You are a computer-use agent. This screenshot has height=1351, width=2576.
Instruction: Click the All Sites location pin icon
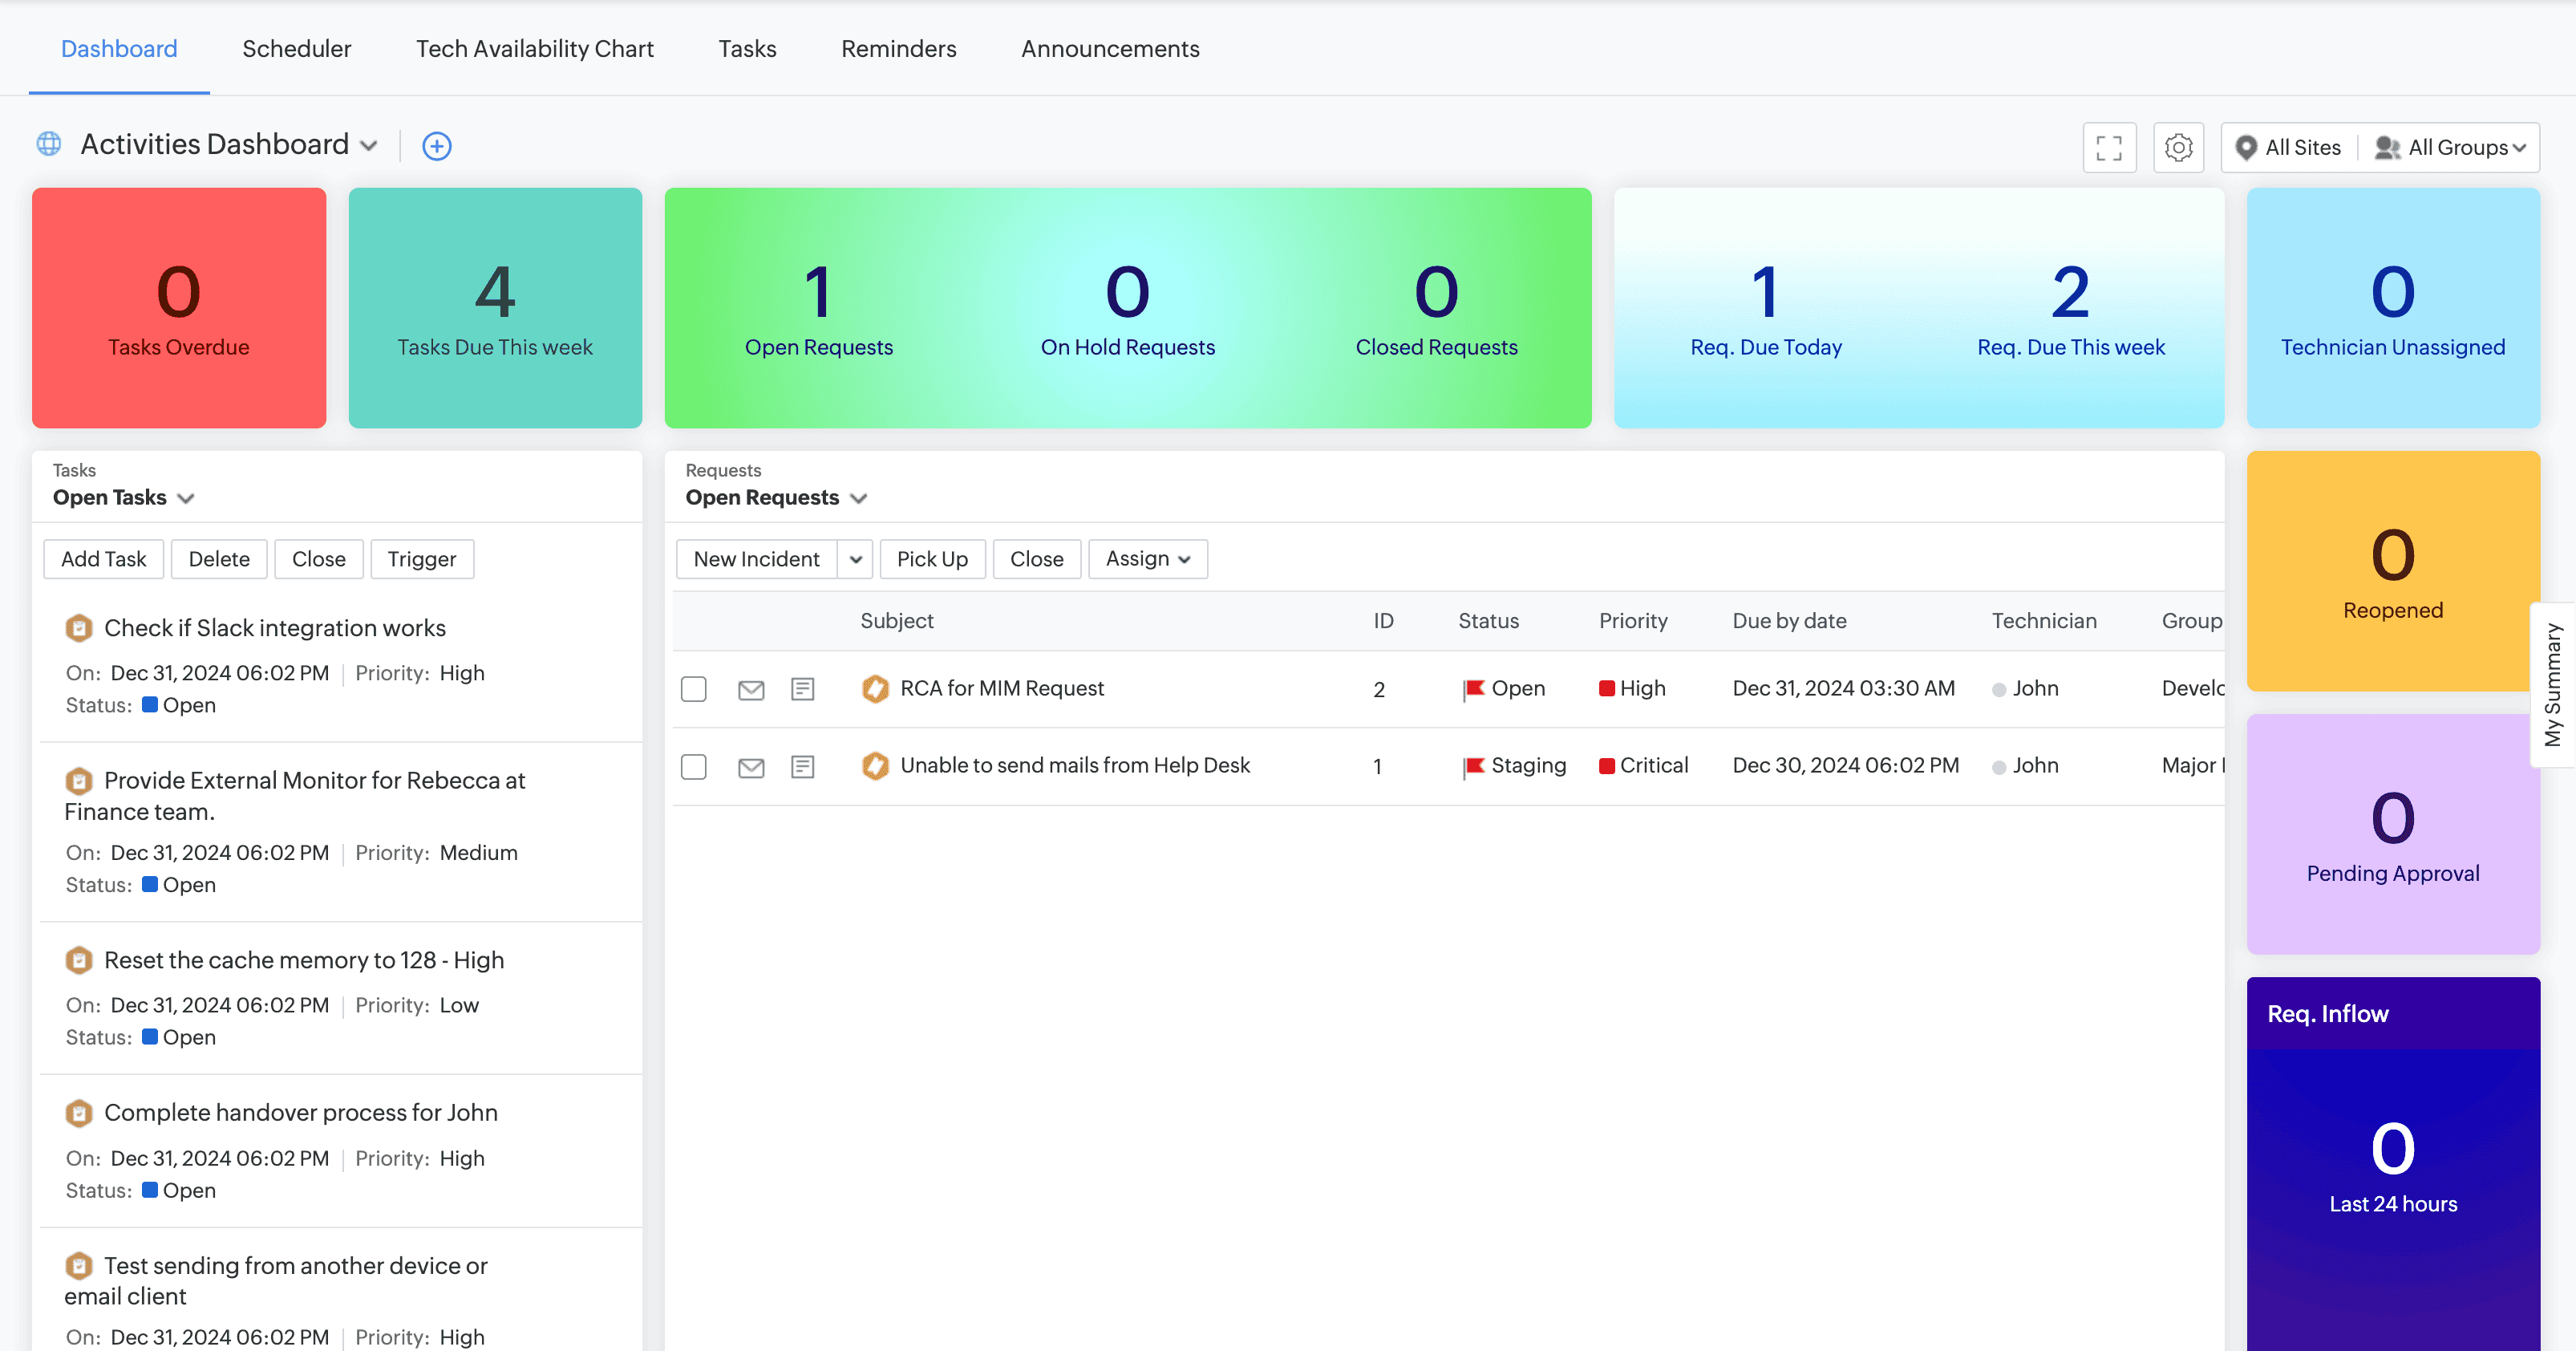(2248, 147)
